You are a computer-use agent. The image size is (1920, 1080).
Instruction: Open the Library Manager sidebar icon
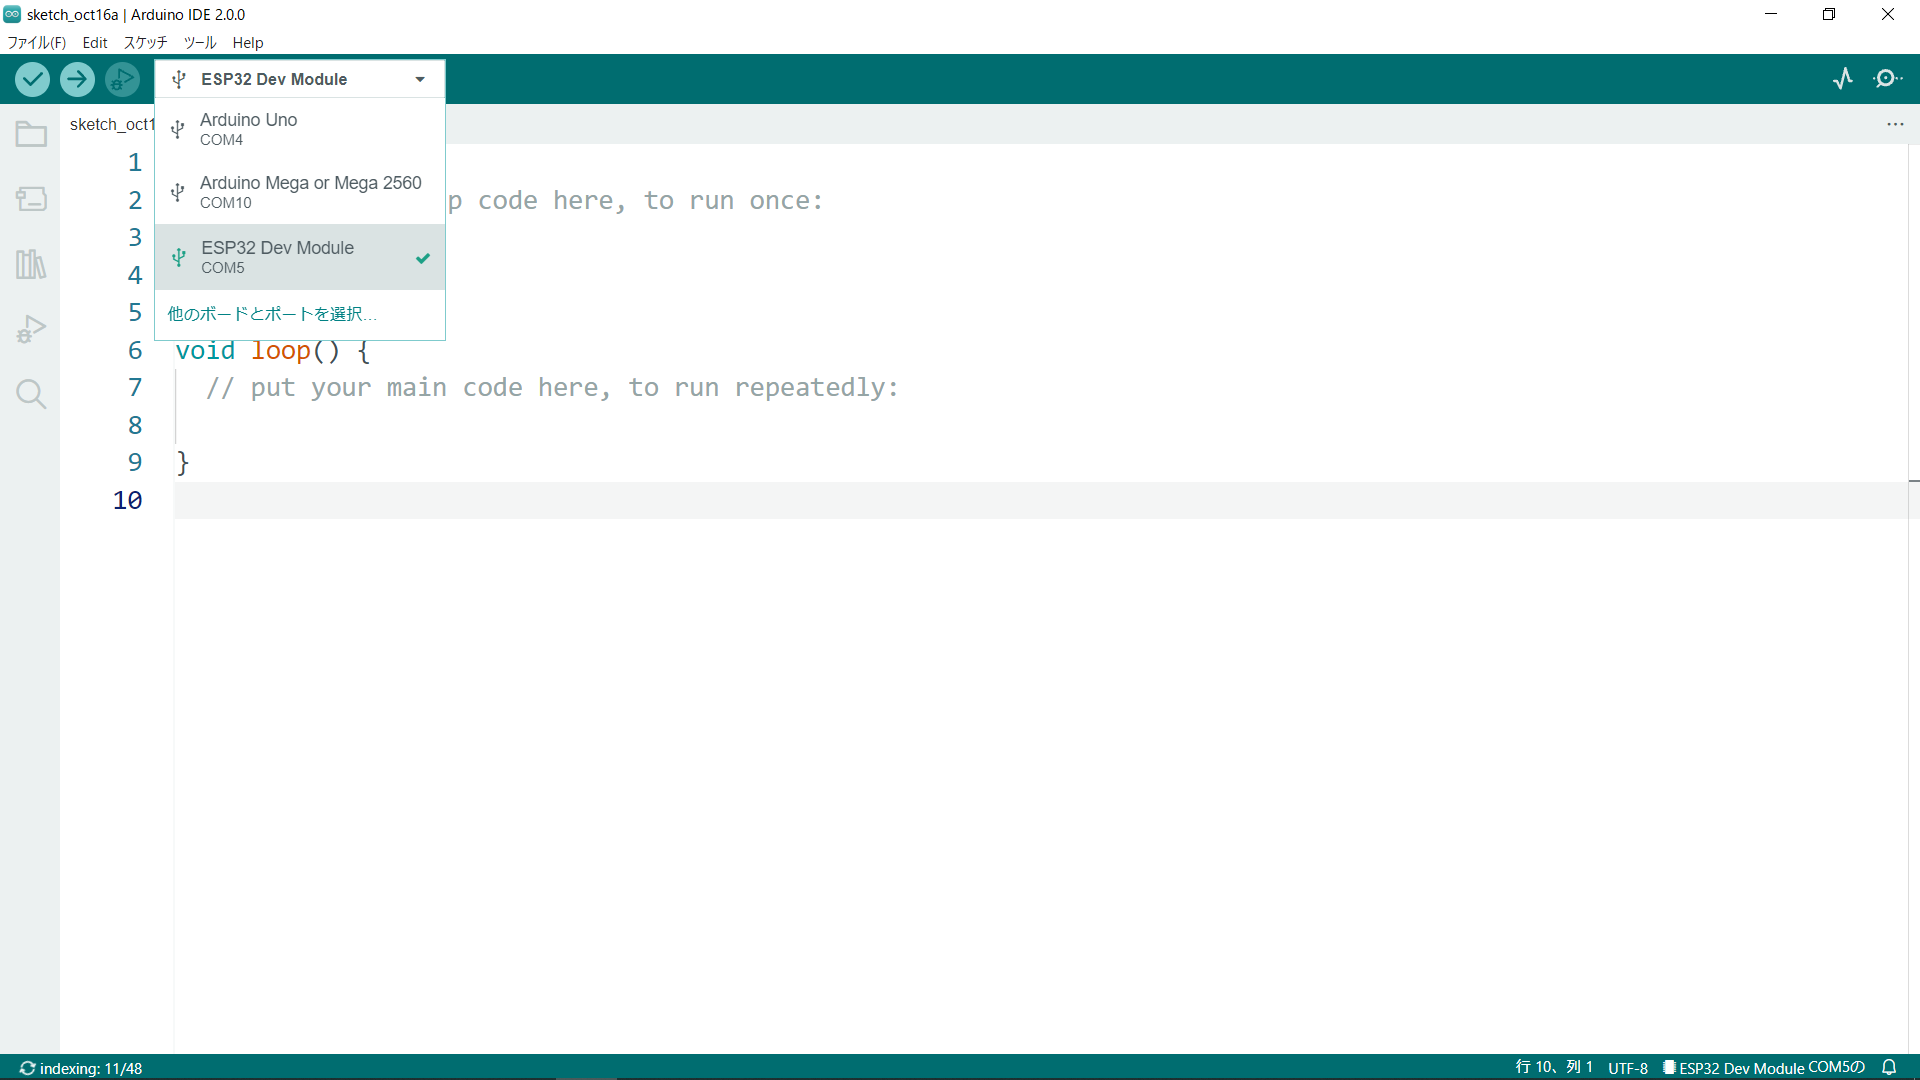(x=31, y=264)
